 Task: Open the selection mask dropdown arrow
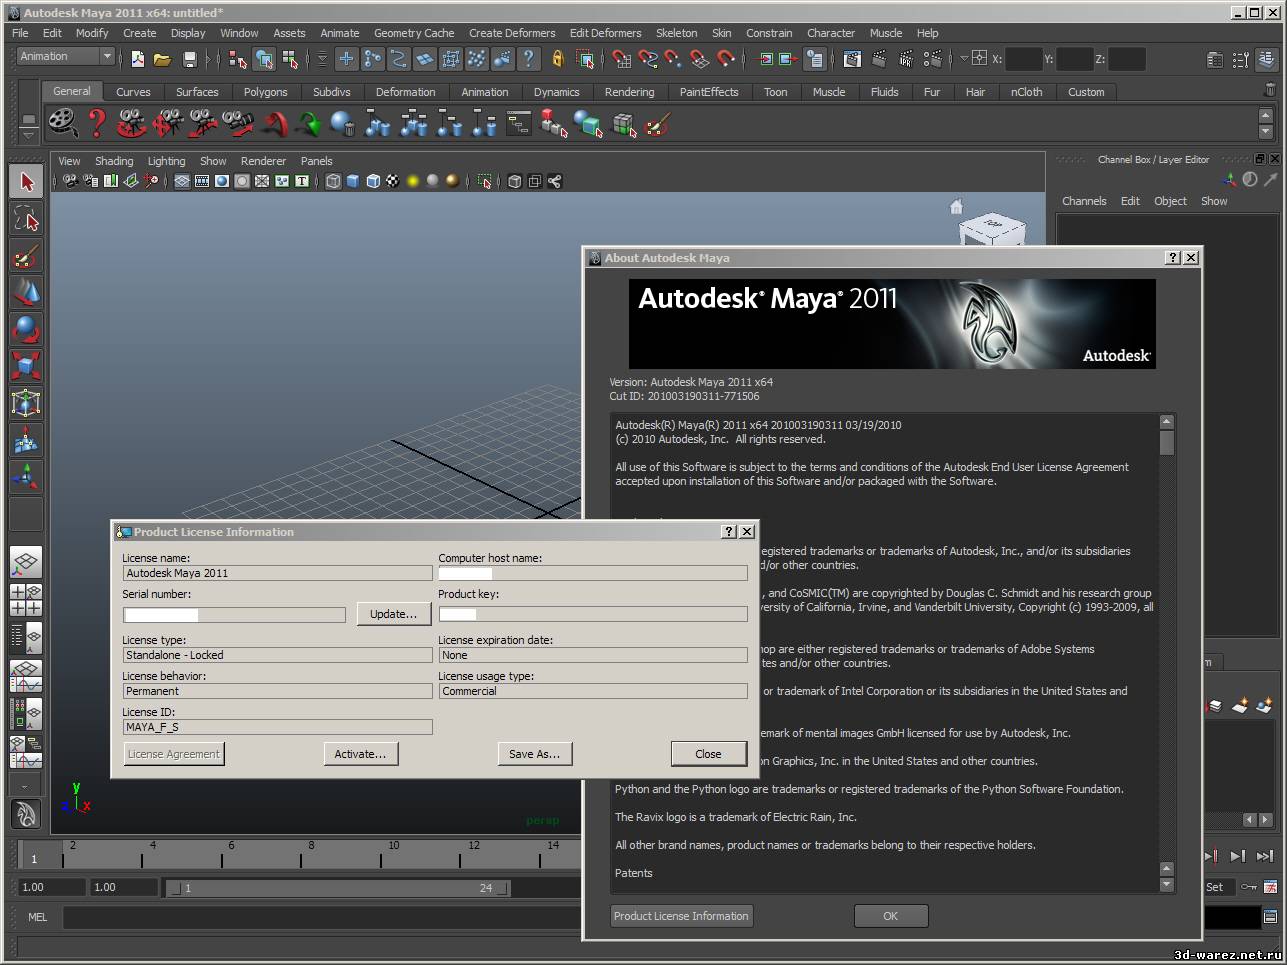[322, 59]
